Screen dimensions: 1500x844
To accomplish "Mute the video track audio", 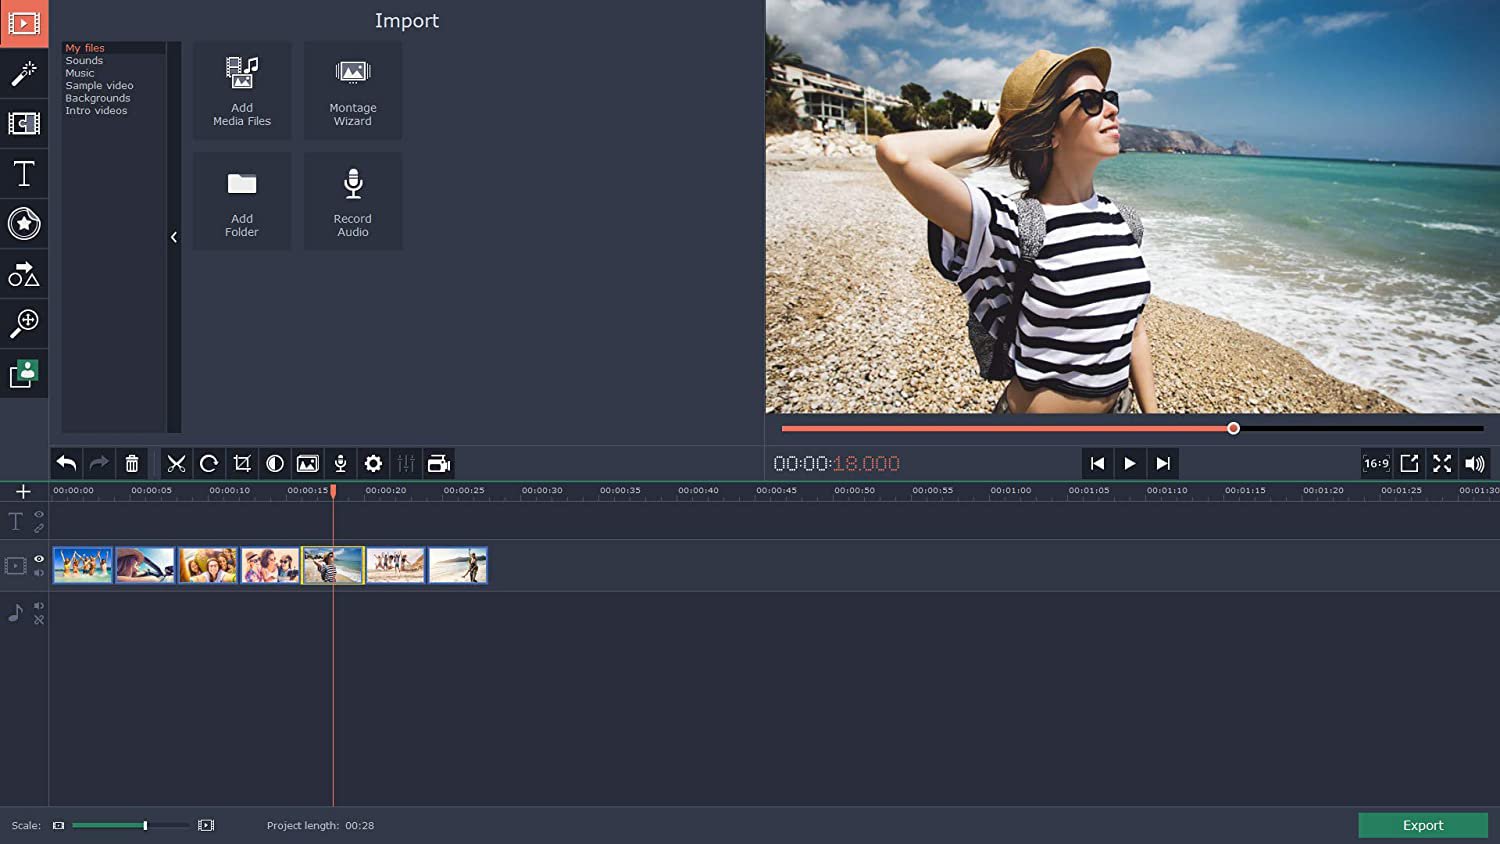I will 39,572.
